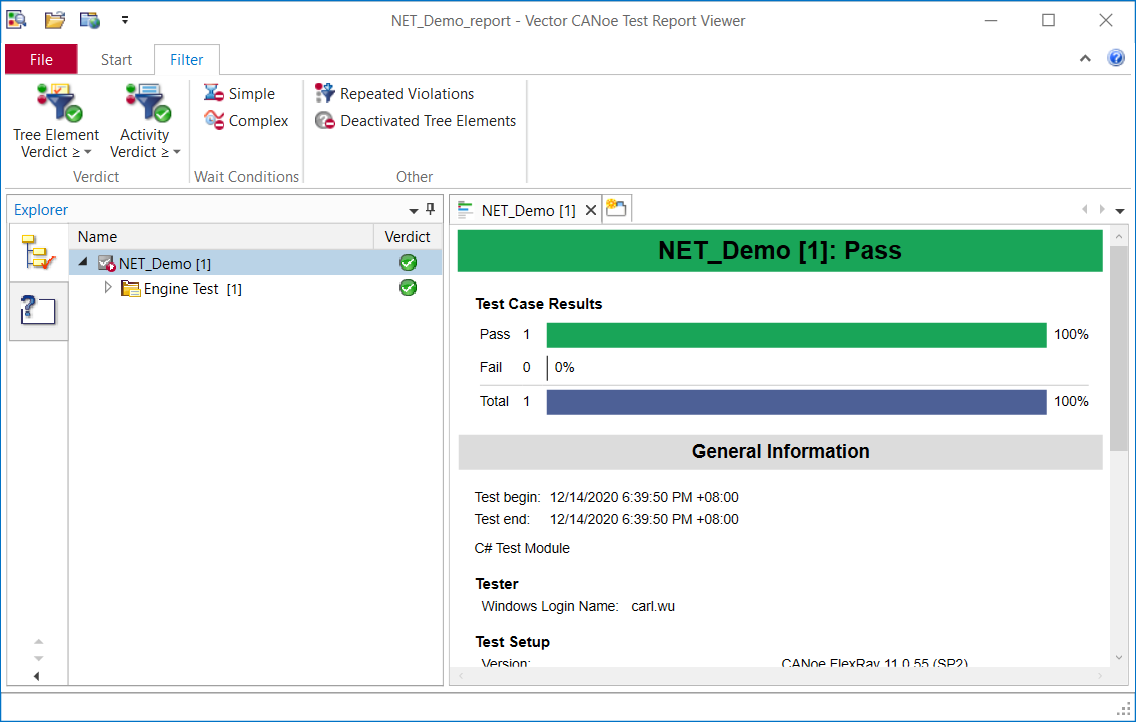Collapse the sidebar with the left arrow
This screenshot has width=1136, height=722.
point(36,676)
